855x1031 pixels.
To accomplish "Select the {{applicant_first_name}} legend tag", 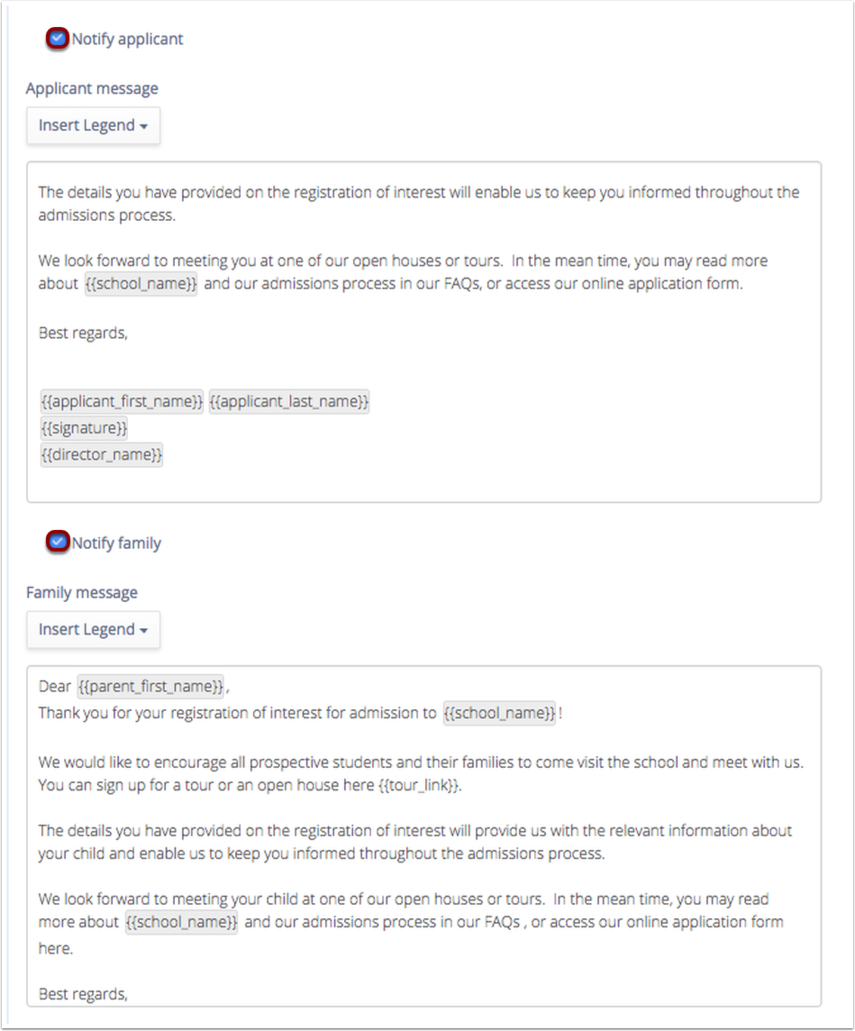I will tap(122, 402).
